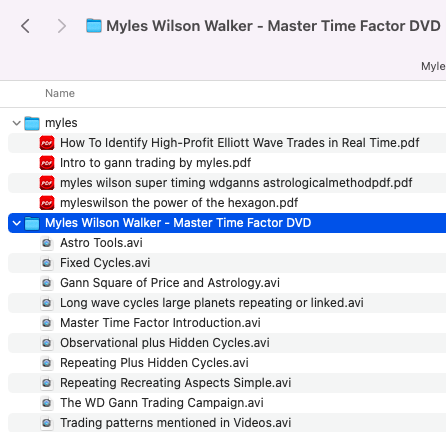Sort by the Name column header

pos(60,93)
